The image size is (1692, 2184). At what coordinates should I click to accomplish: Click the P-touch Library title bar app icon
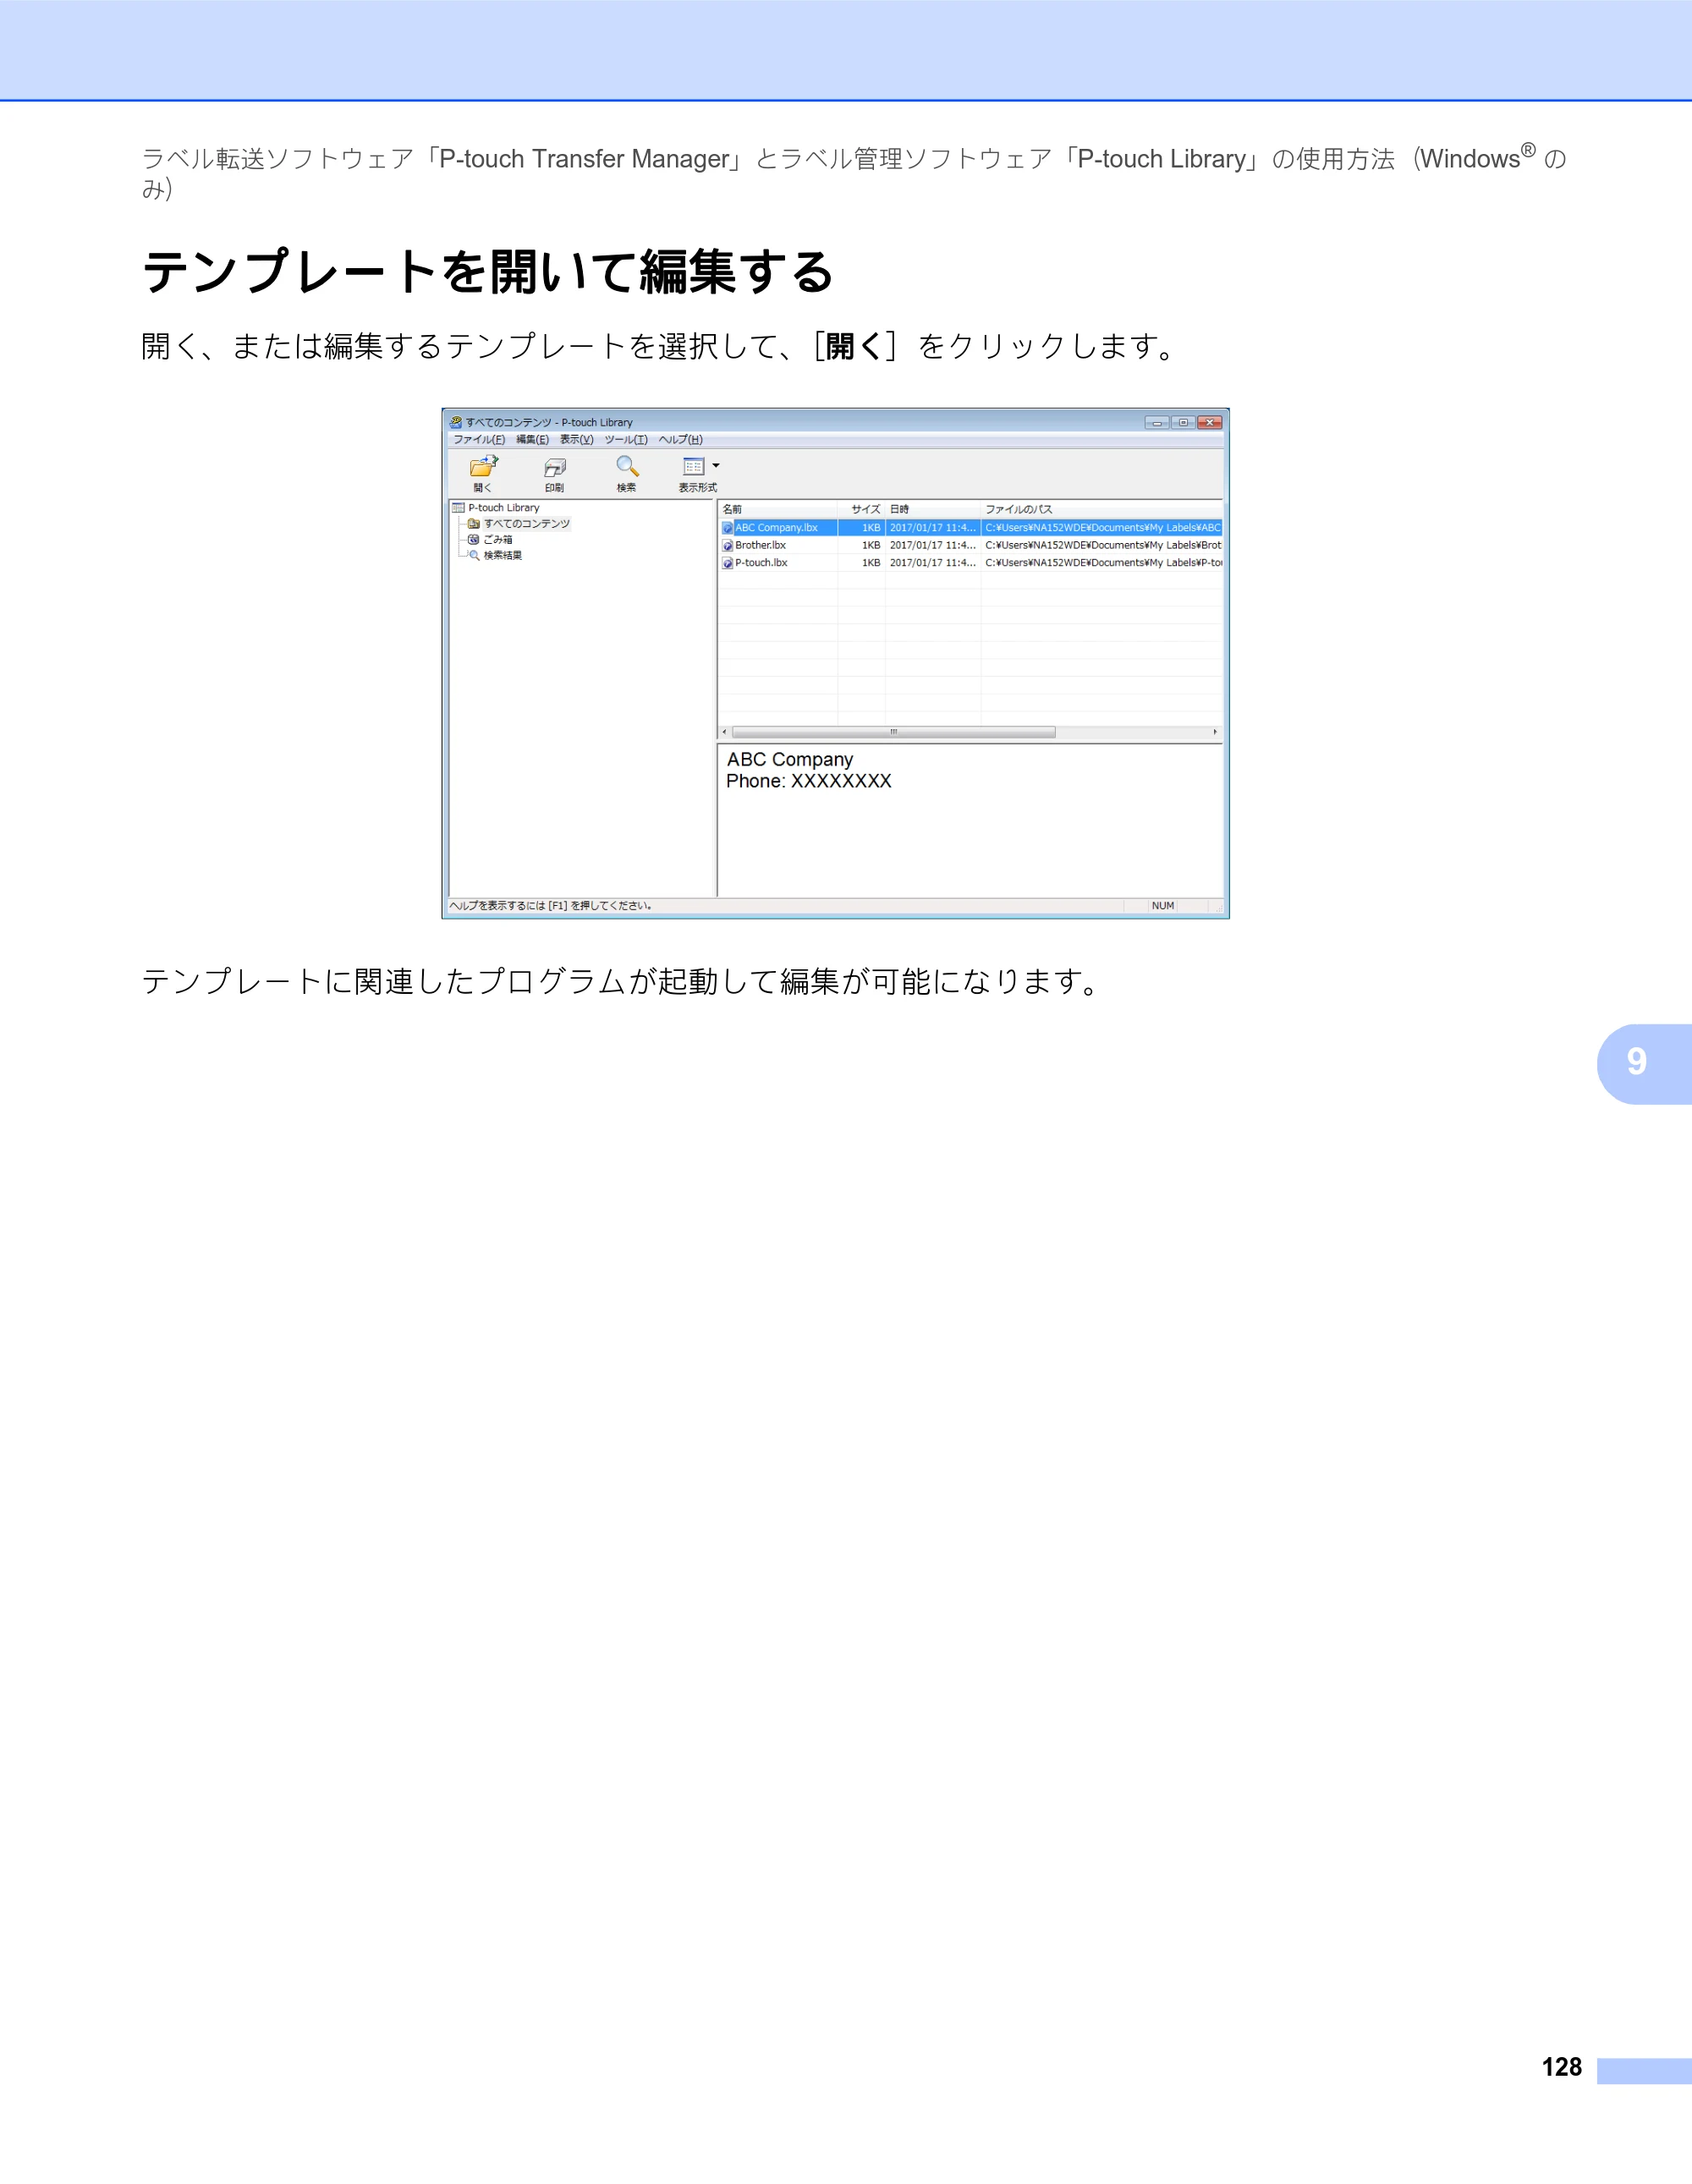point(456,422)
